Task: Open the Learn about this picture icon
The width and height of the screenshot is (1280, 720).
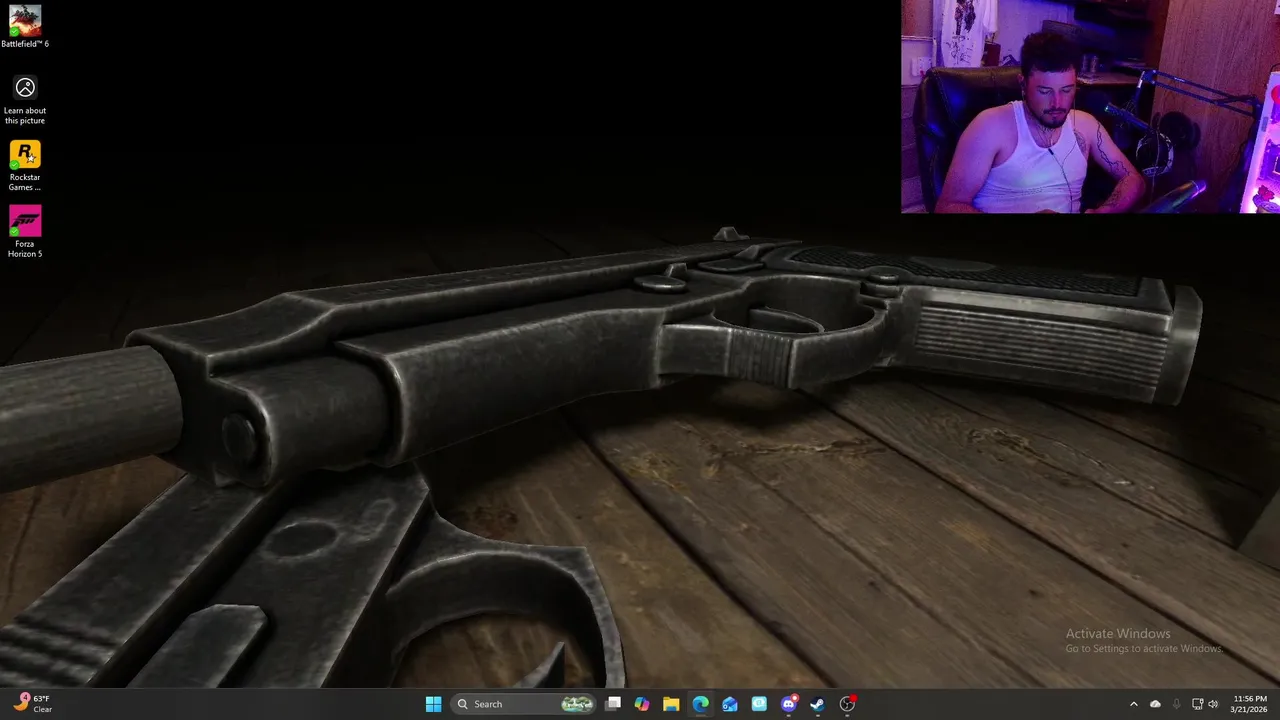Action: tap(25, 100)
